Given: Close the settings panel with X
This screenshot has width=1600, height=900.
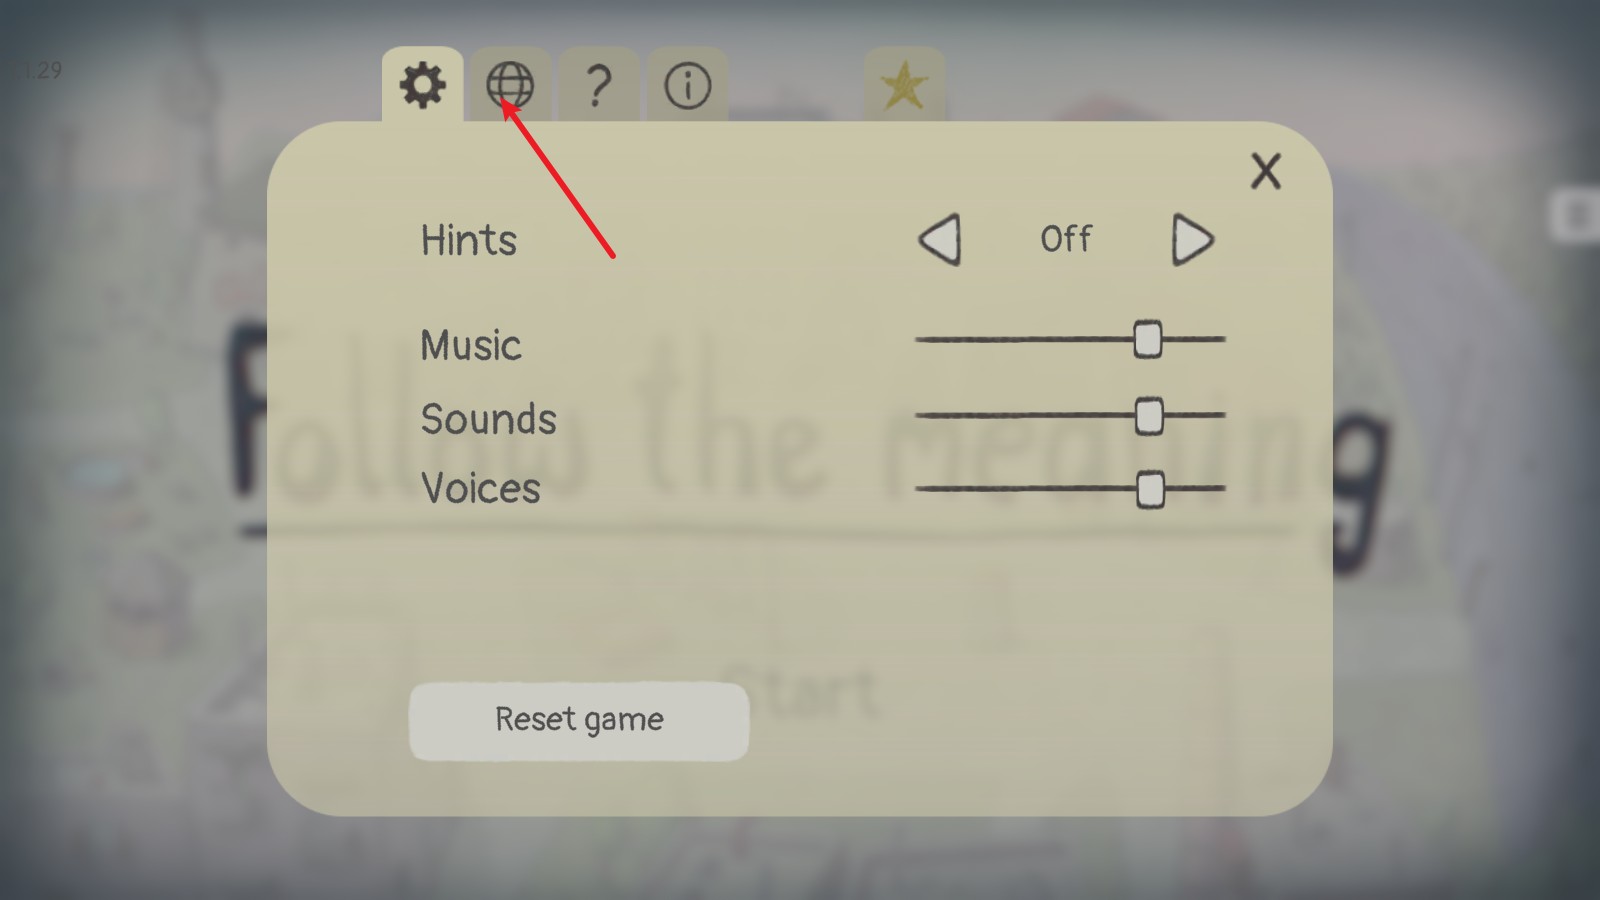Looking at the screenshot, I should pyautogui.click(x=1266, y=171).
